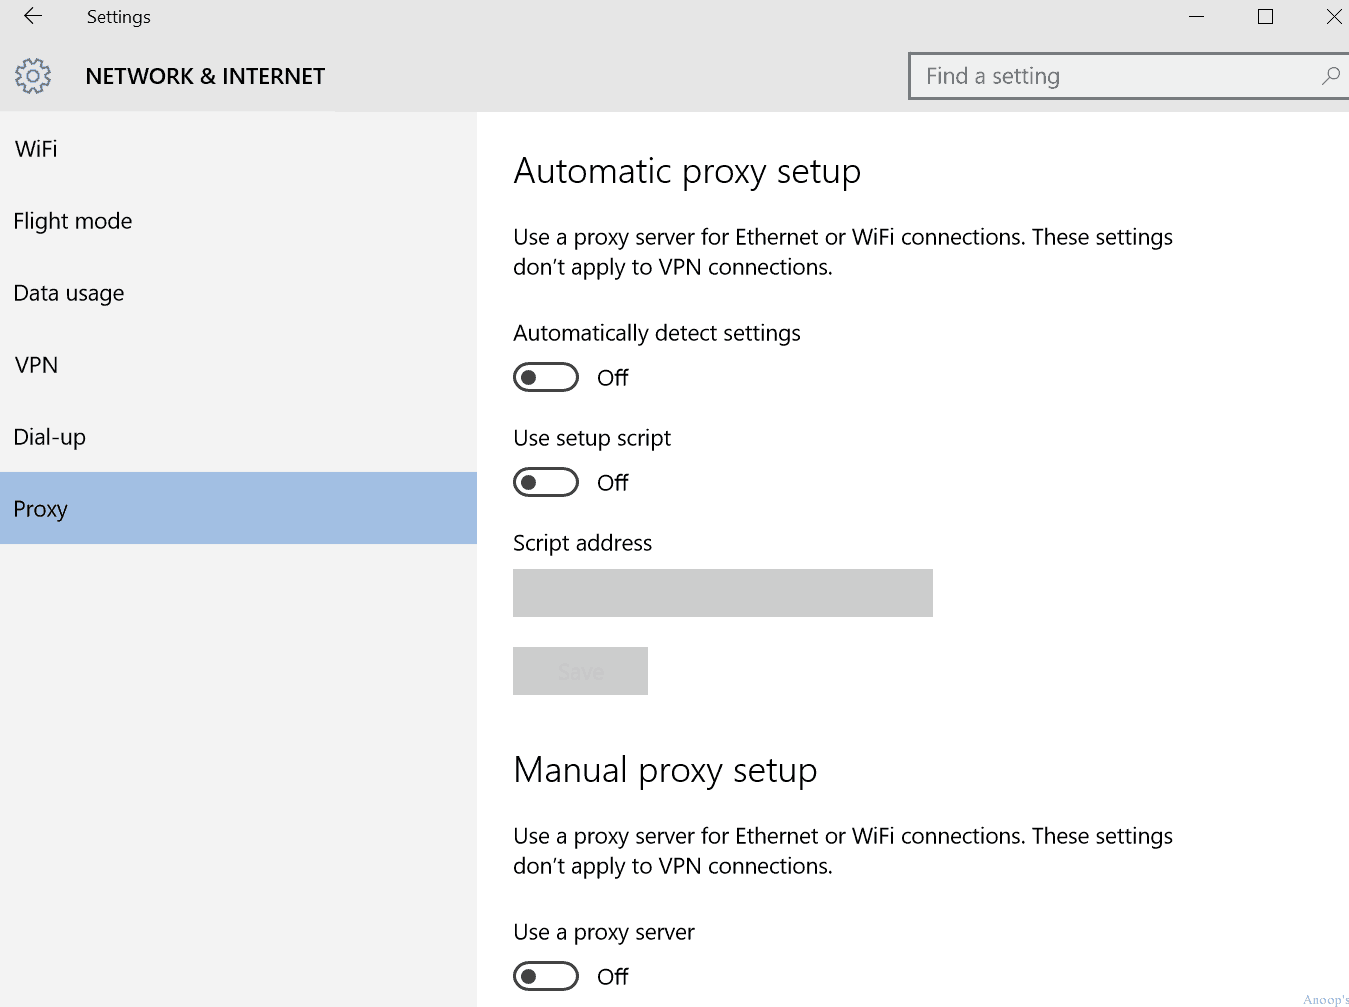
Task: Click the Use setup script label
Action: click(x=592, y=438)
